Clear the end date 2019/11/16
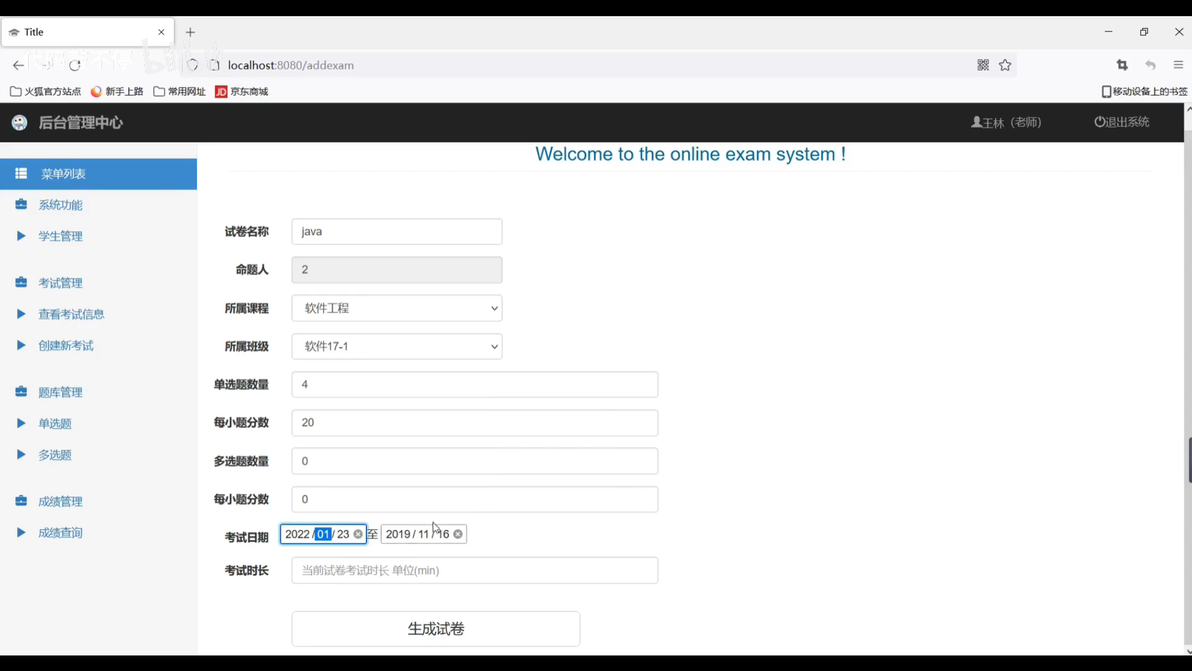Screen dimensions: 1192x671 point(458,534)
